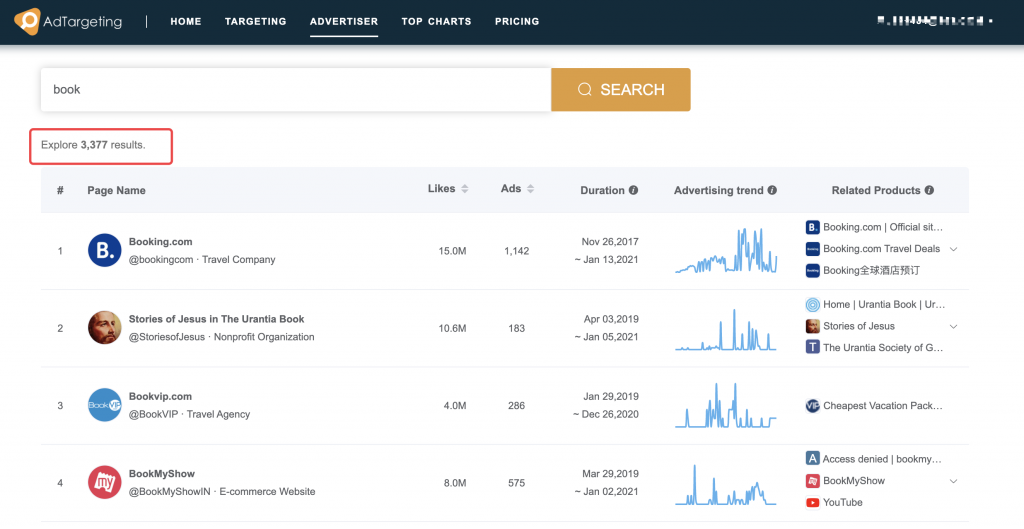Click the 1,142 ads value
Screen dimensions: 1024x529
517,251
